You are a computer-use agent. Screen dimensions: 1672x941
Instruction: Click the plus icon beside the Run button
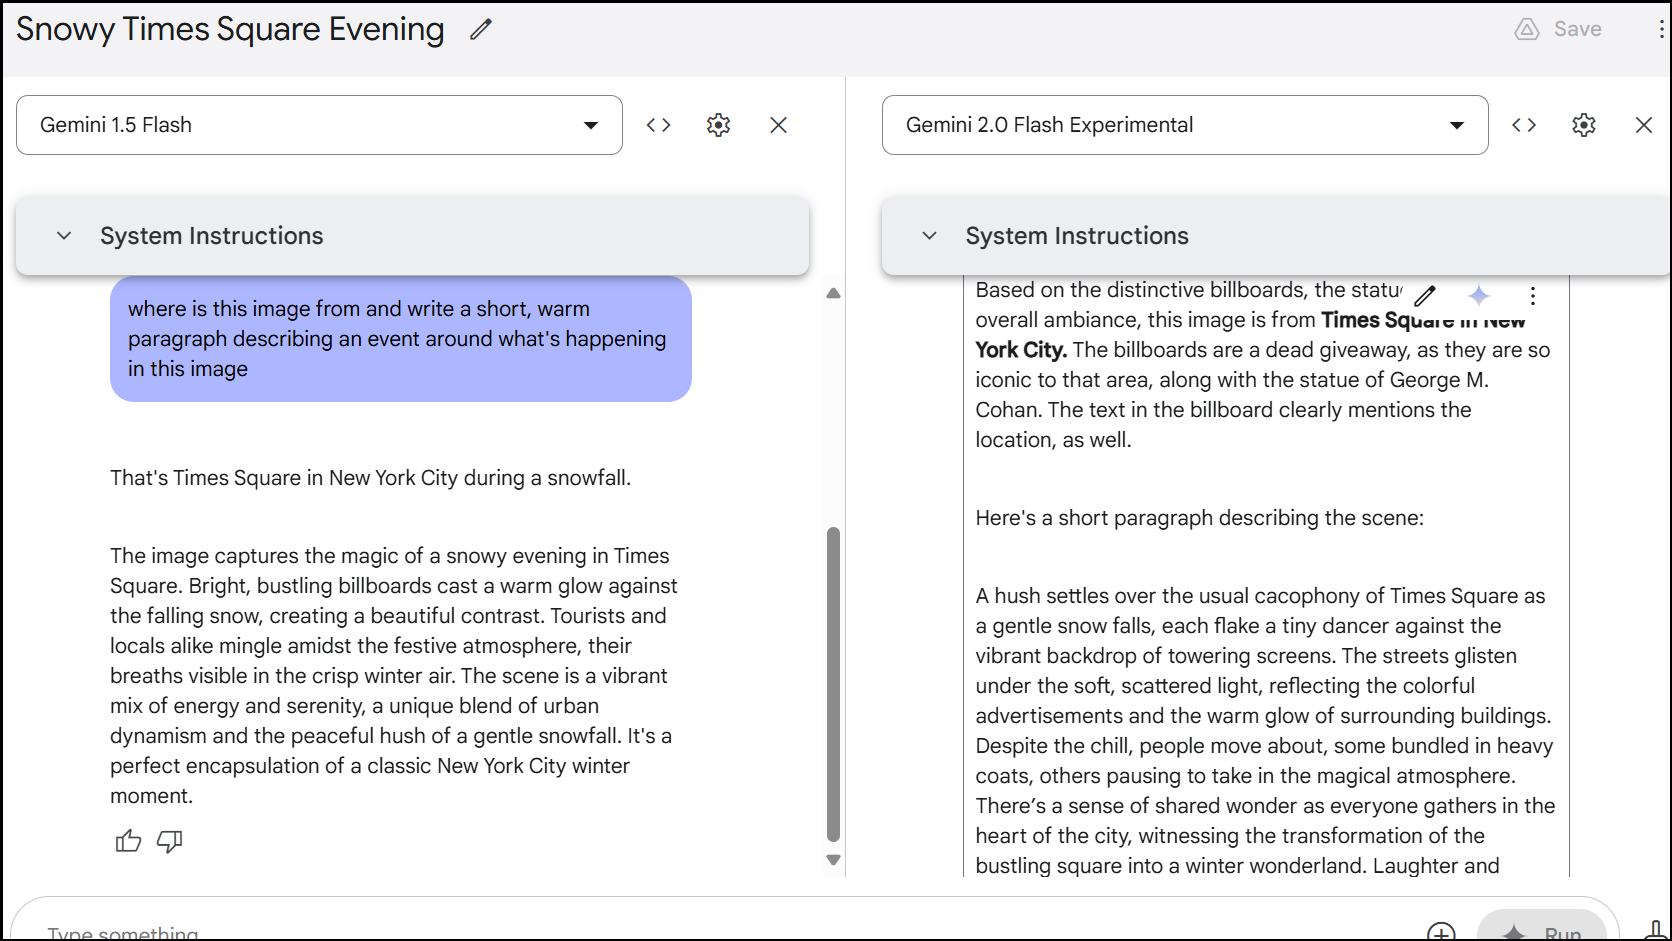1441,933
